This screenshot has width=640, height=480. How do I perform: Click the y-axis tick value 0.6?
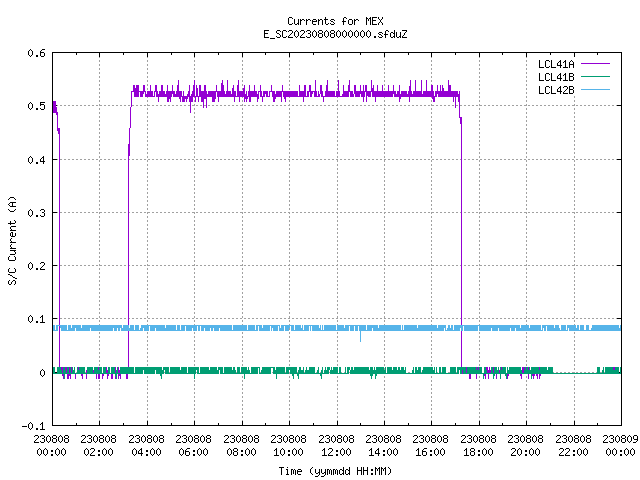(x=36, y=53)
